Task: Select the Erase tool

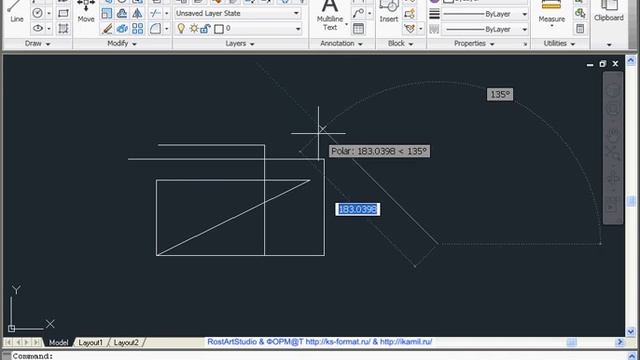Action: (107, 29)
